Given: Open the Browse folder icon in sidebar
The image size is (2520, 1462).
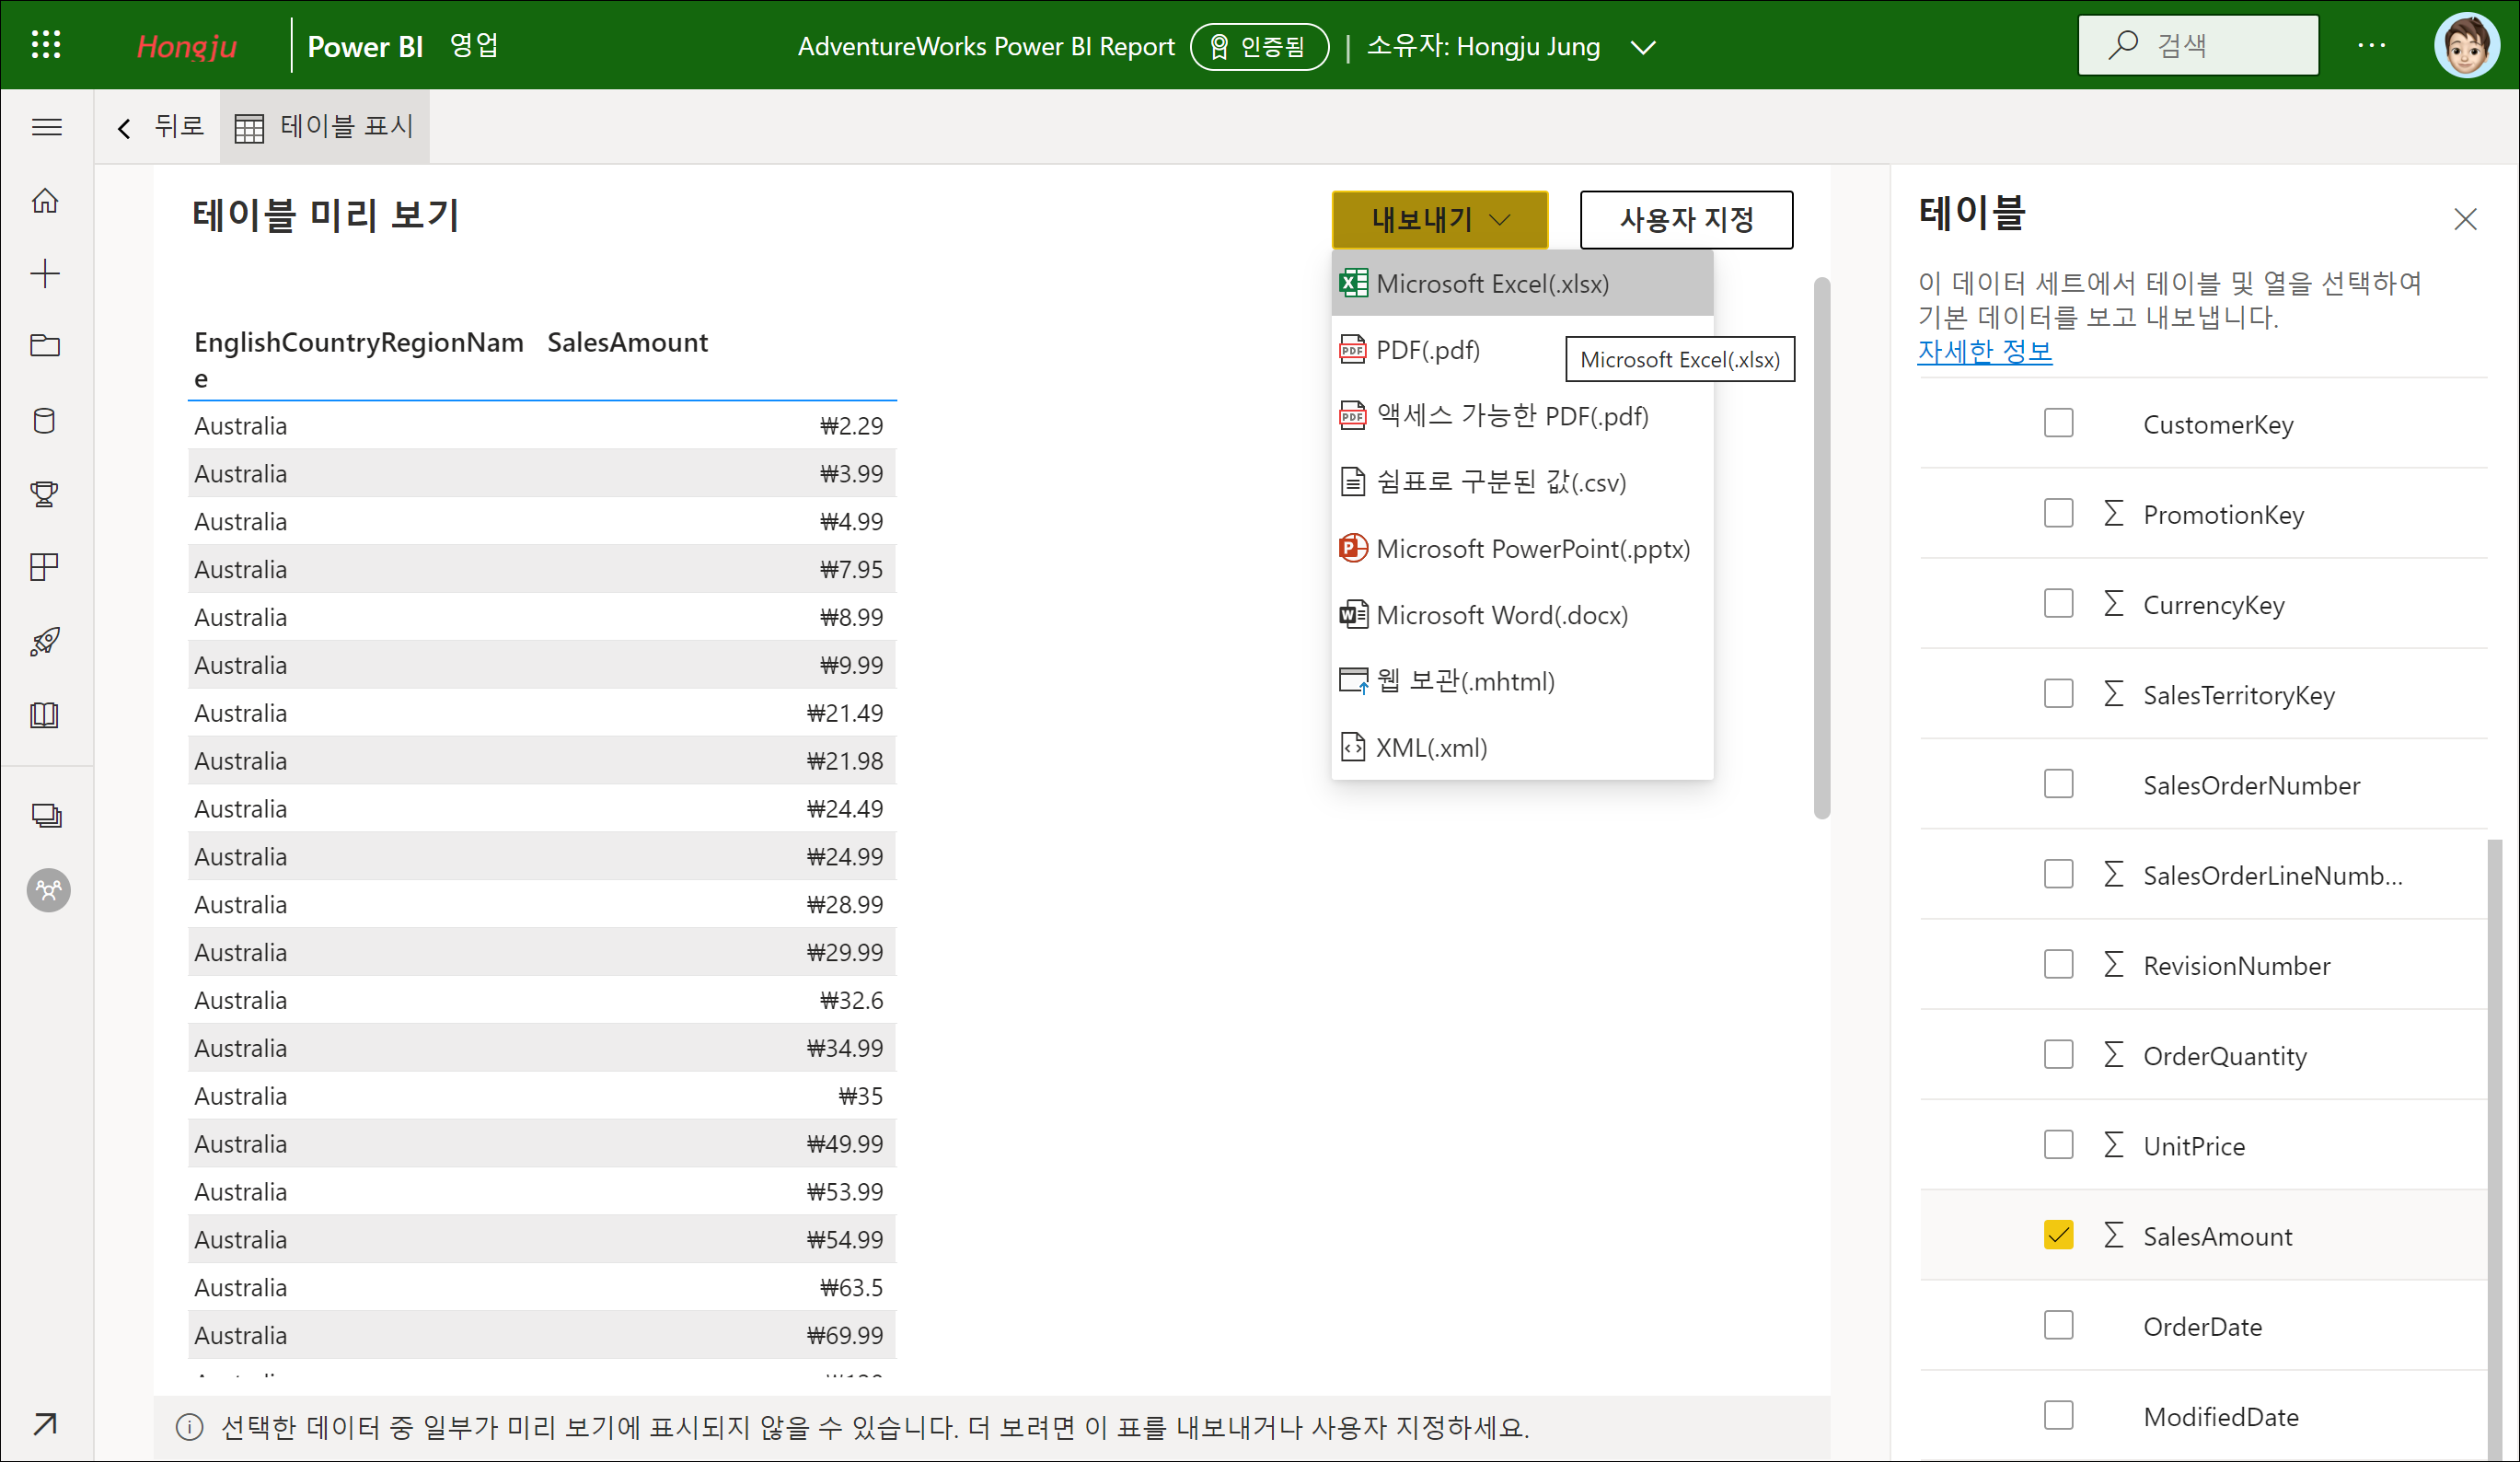Looking at the screenshot, I should tap(45, 346).
